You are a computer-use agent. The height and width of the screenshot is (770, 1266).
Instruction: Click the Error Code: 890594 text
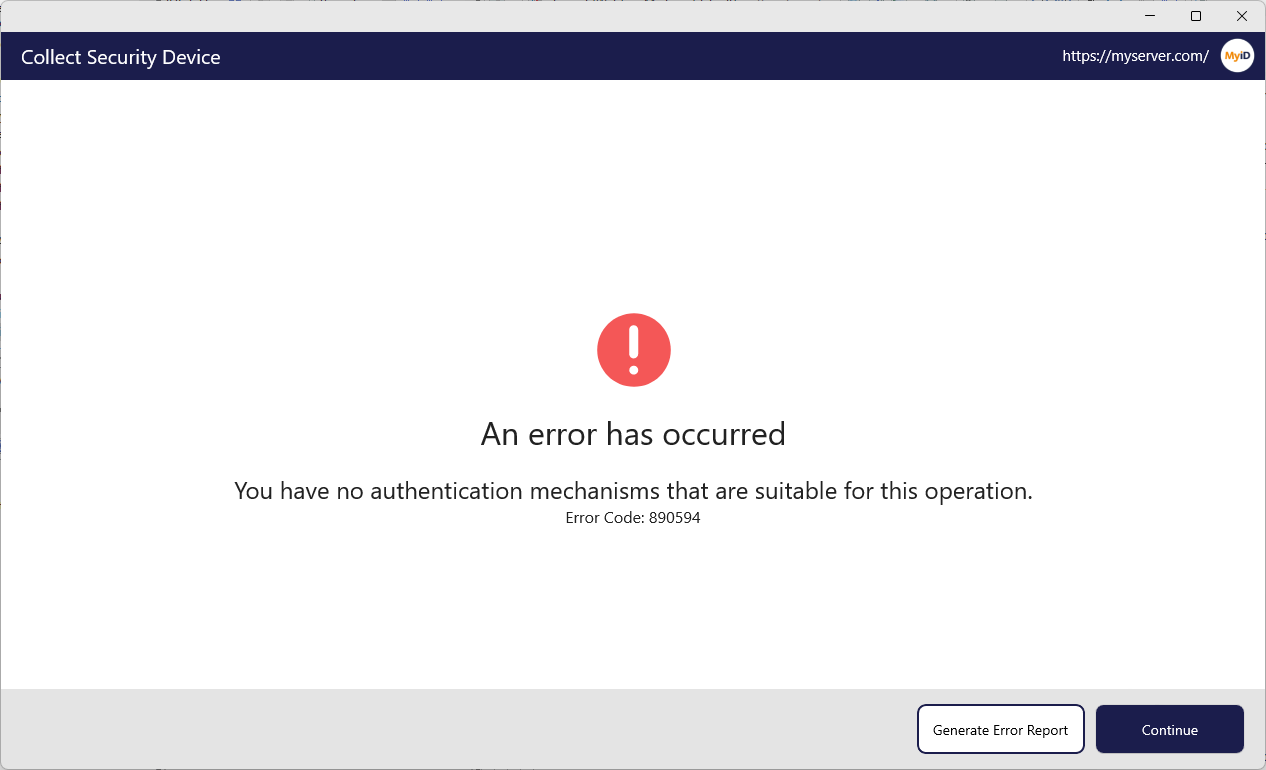point(633,518)
